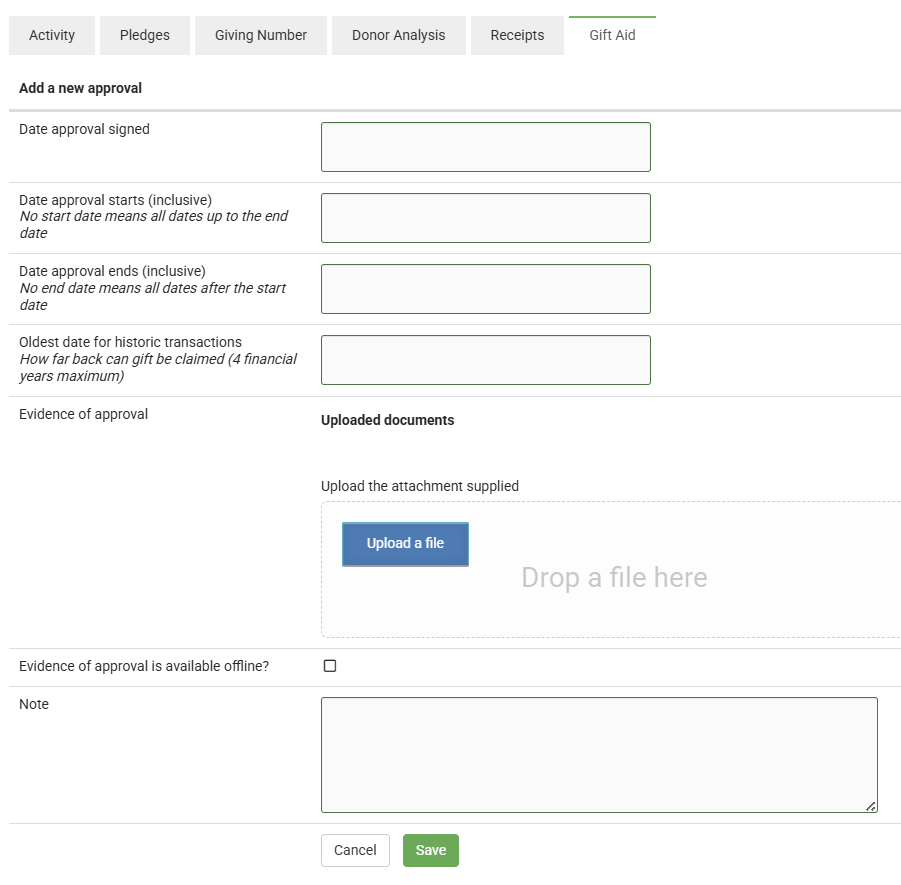Focus the Date approval signed field

[486, 147]
